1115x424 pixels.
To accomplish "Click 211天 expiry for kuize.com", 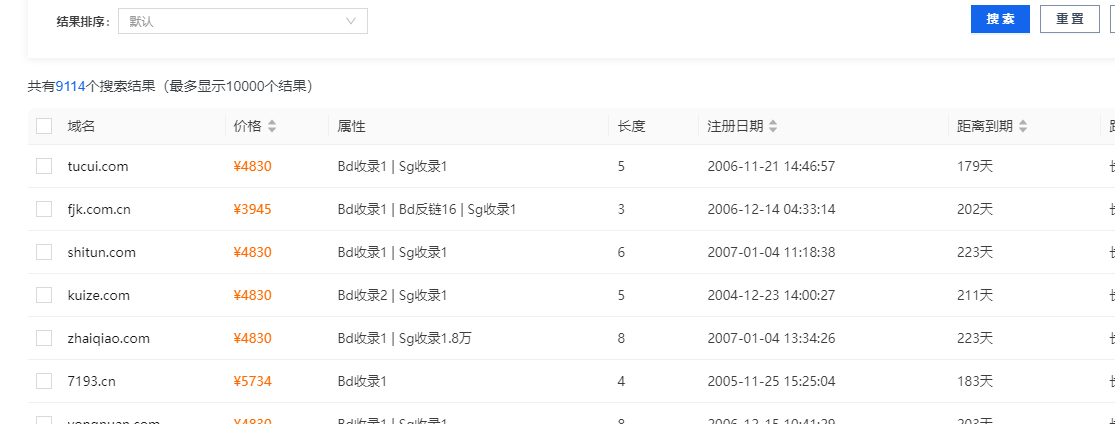I will 975,295.
